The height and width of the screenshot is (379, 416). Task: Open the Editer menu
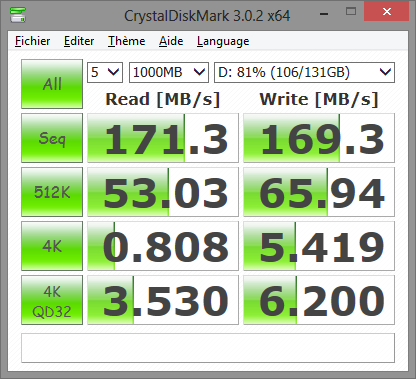(79, 41)
